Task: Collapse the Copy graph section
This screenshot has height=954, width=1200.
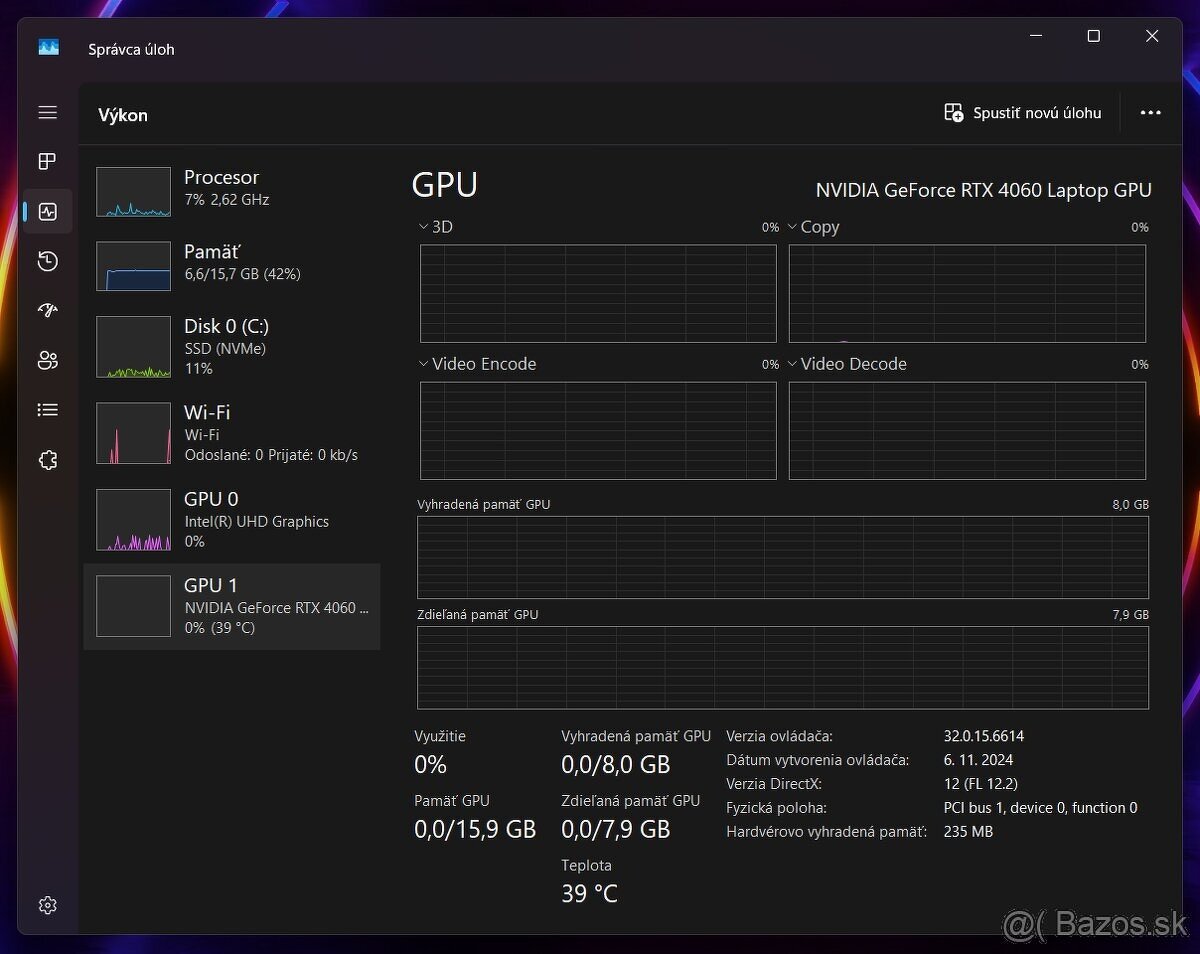Action: click(x=792, y=226)
